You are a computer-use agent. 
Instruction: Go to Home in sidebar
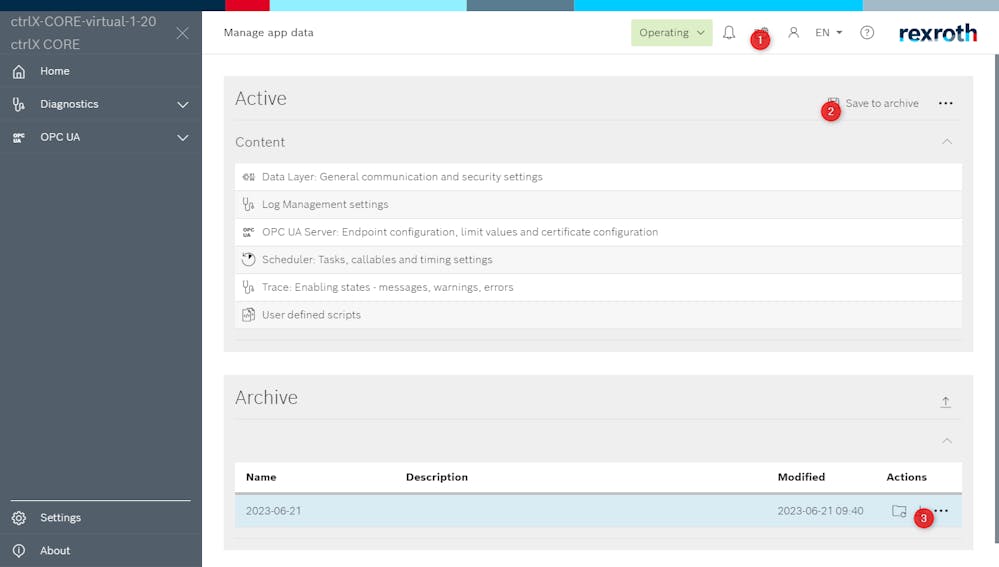(55, 71)
